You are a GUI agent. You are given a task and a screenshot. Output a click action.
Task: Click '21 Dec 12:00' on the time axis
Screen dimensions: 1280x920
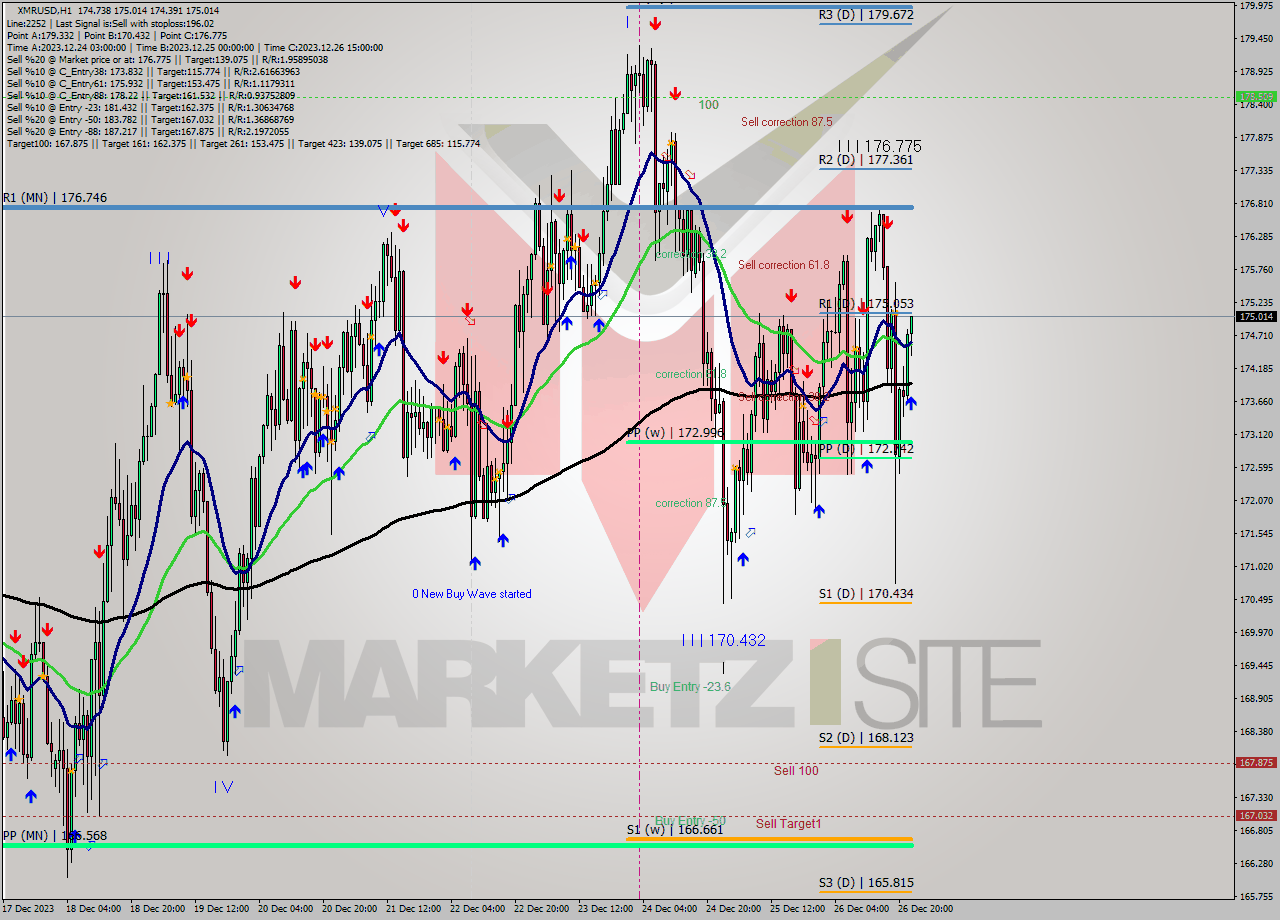(413, 909)
